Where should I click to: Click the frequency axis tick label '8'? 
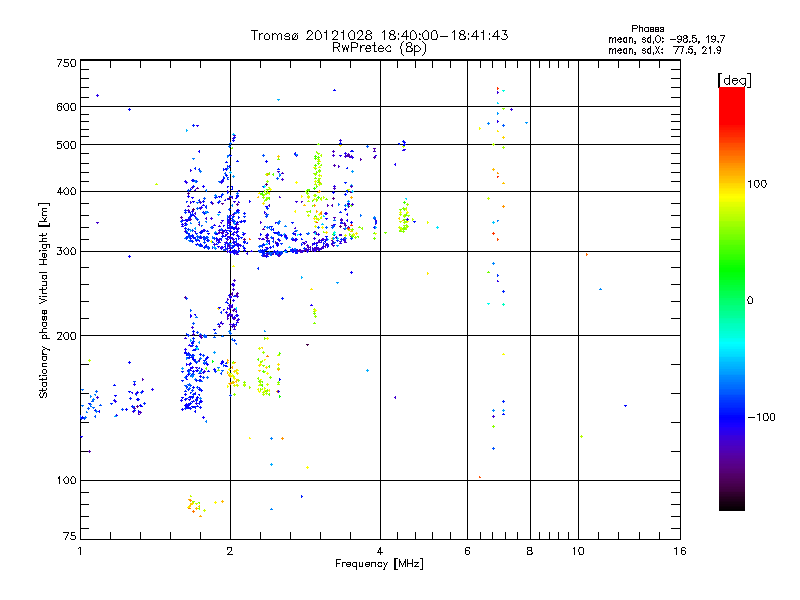pos(530,551)
